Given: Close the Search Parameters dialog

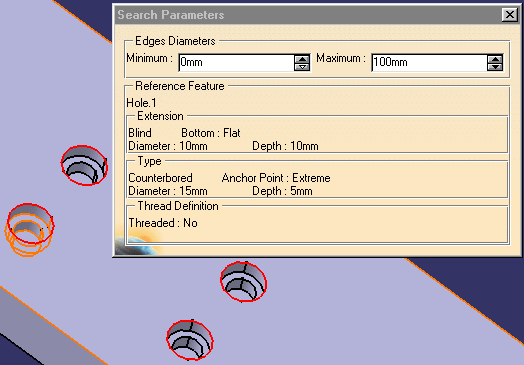Looking at the screenshot, I should [510, 15].
